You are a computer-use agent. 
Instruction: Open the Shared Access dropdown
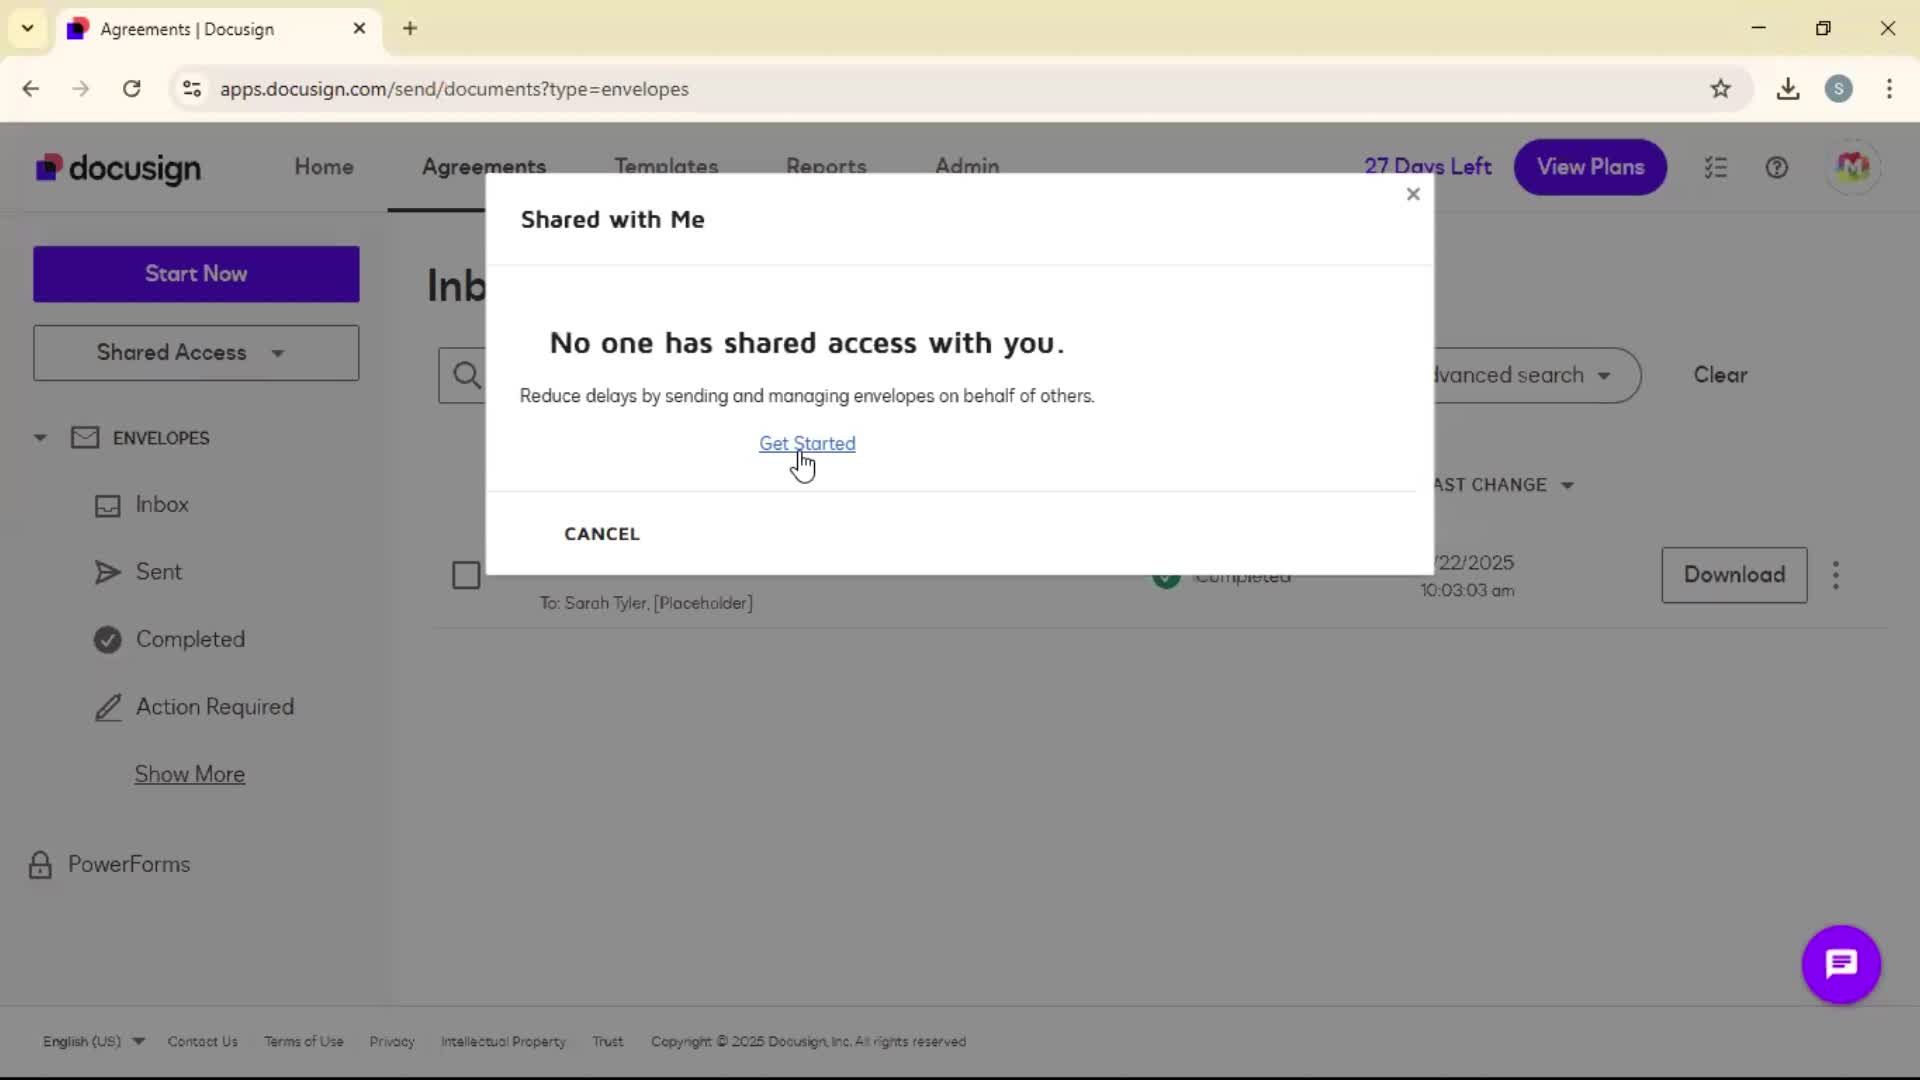196,353
